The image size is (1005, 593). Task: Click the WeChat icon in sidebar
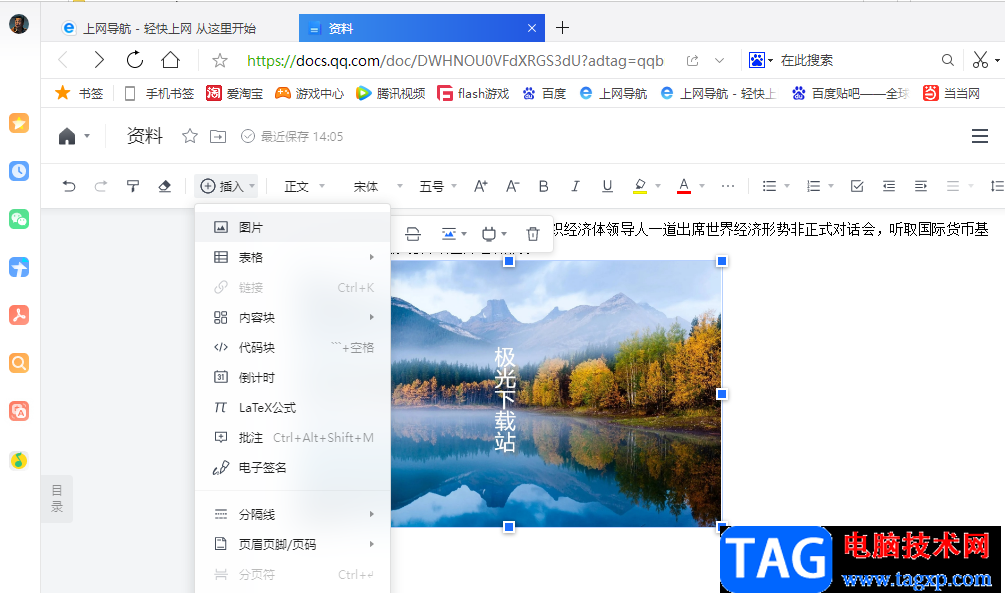click(19, 219)
